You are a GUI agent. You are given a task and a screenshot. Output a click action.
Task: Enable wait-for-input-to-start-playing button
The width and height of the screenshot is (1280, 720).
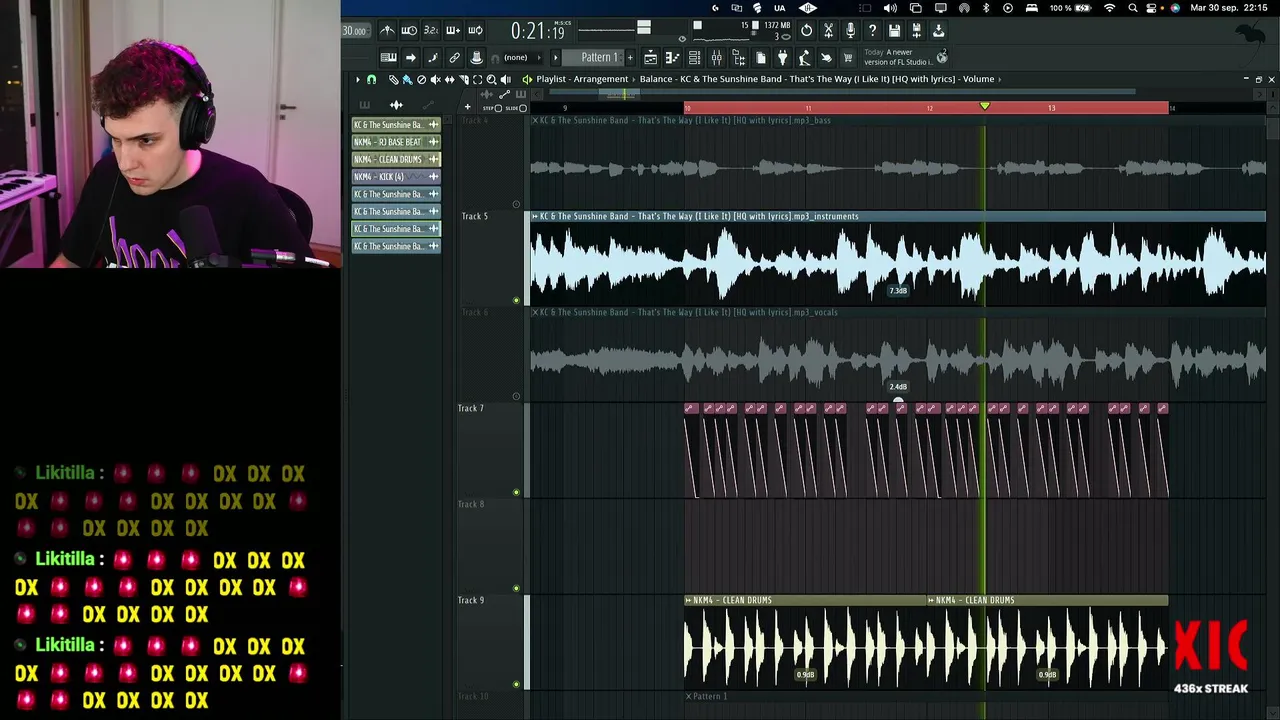click(409, 30)
